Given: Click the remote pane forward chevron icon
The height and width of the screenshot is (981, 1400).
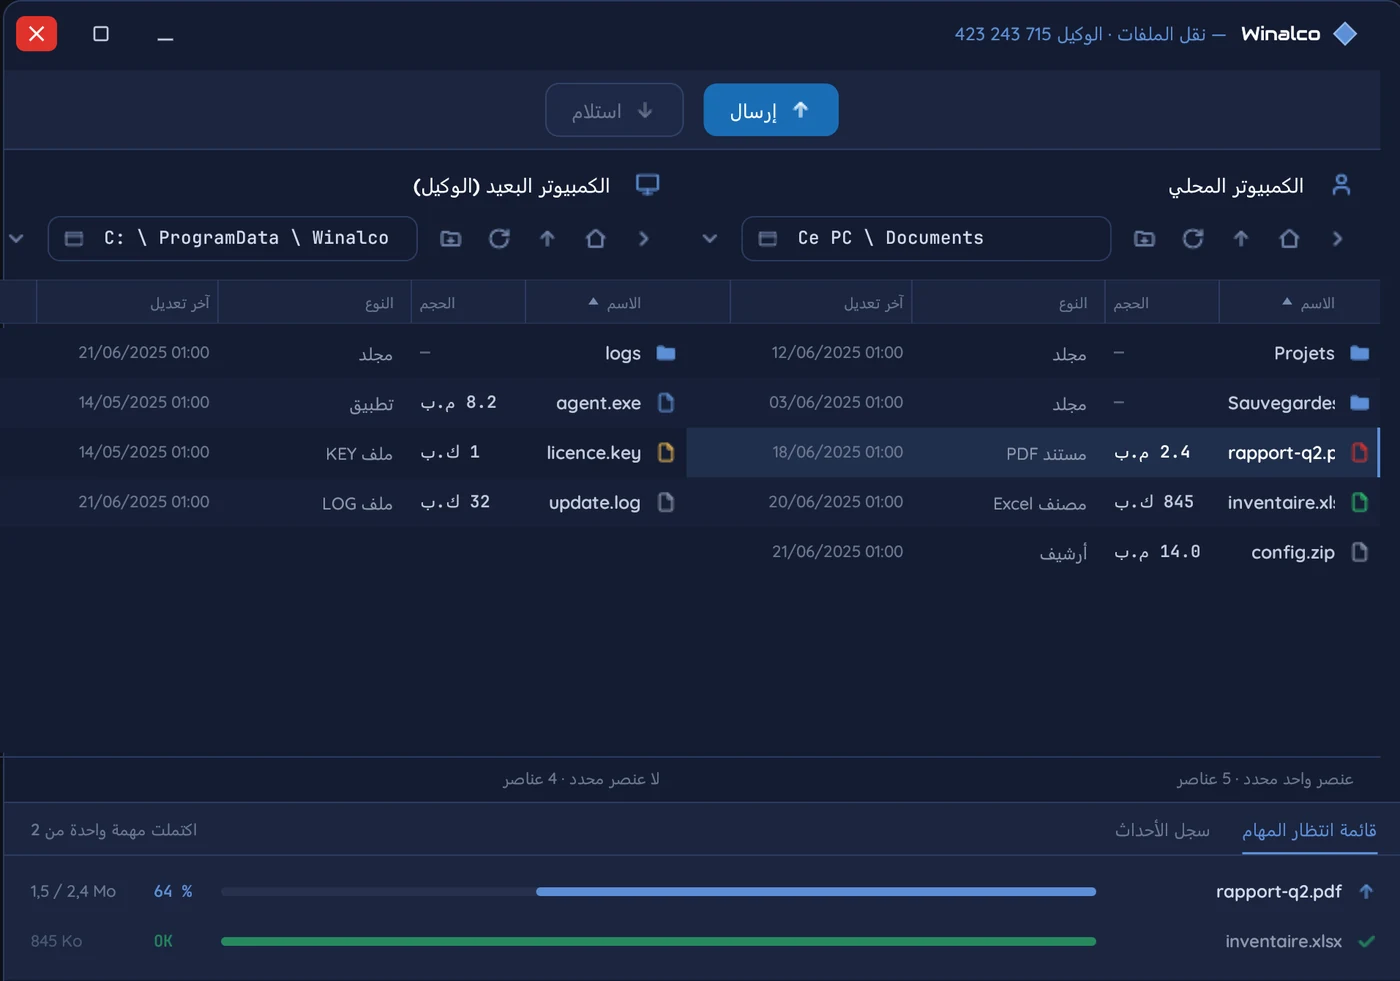Looking at the screenshot, I should (x=643, y=239).
